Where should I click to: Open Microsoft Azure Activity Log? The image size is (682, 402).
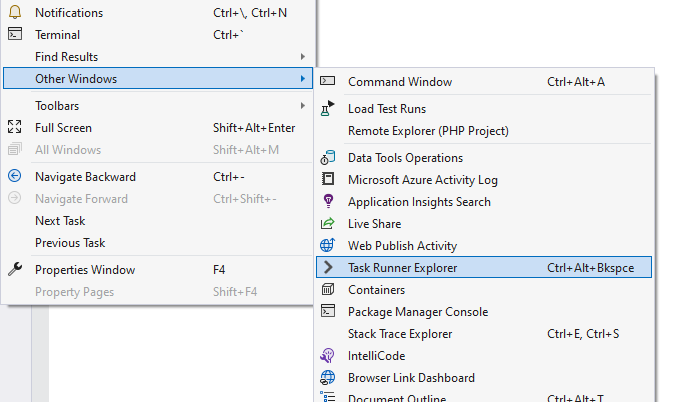click(484, 180)
